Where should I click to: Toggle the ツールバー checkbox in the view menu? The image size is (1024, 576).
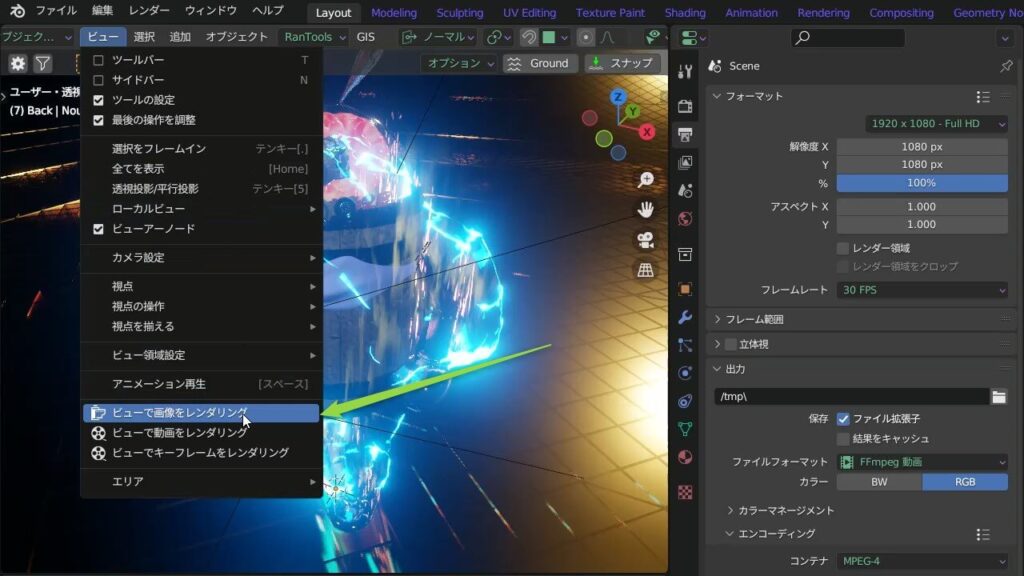[x=98, y=60]
